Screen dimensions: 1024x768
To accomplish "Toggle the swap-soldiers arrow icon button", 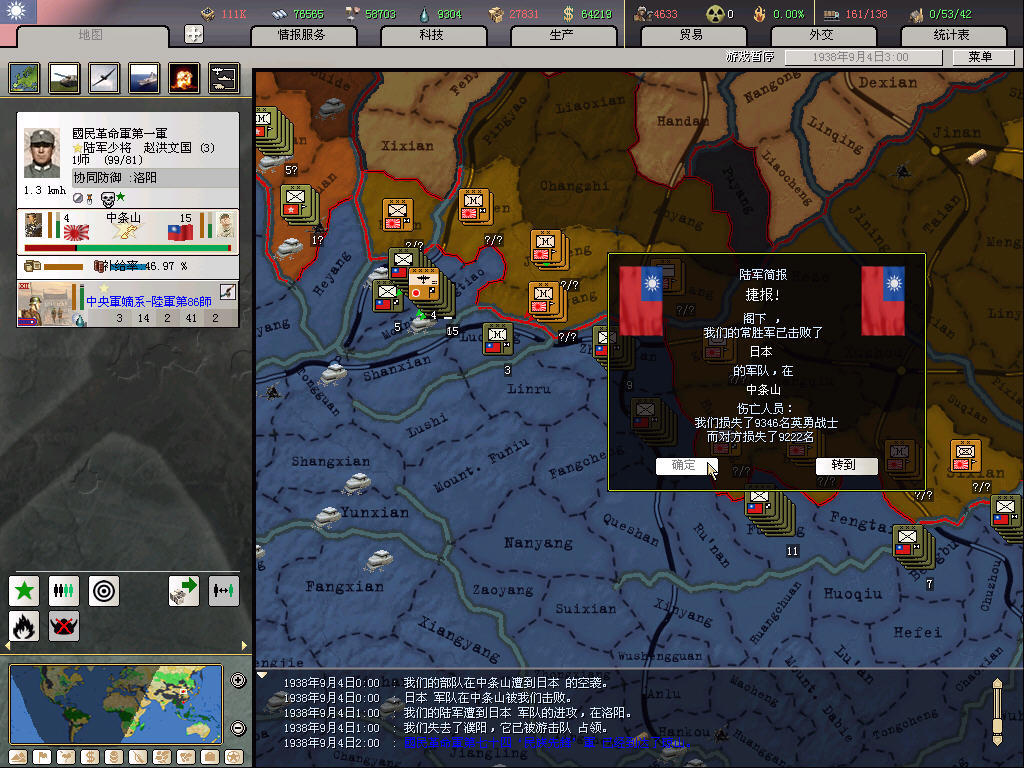I will pos(224,591).
